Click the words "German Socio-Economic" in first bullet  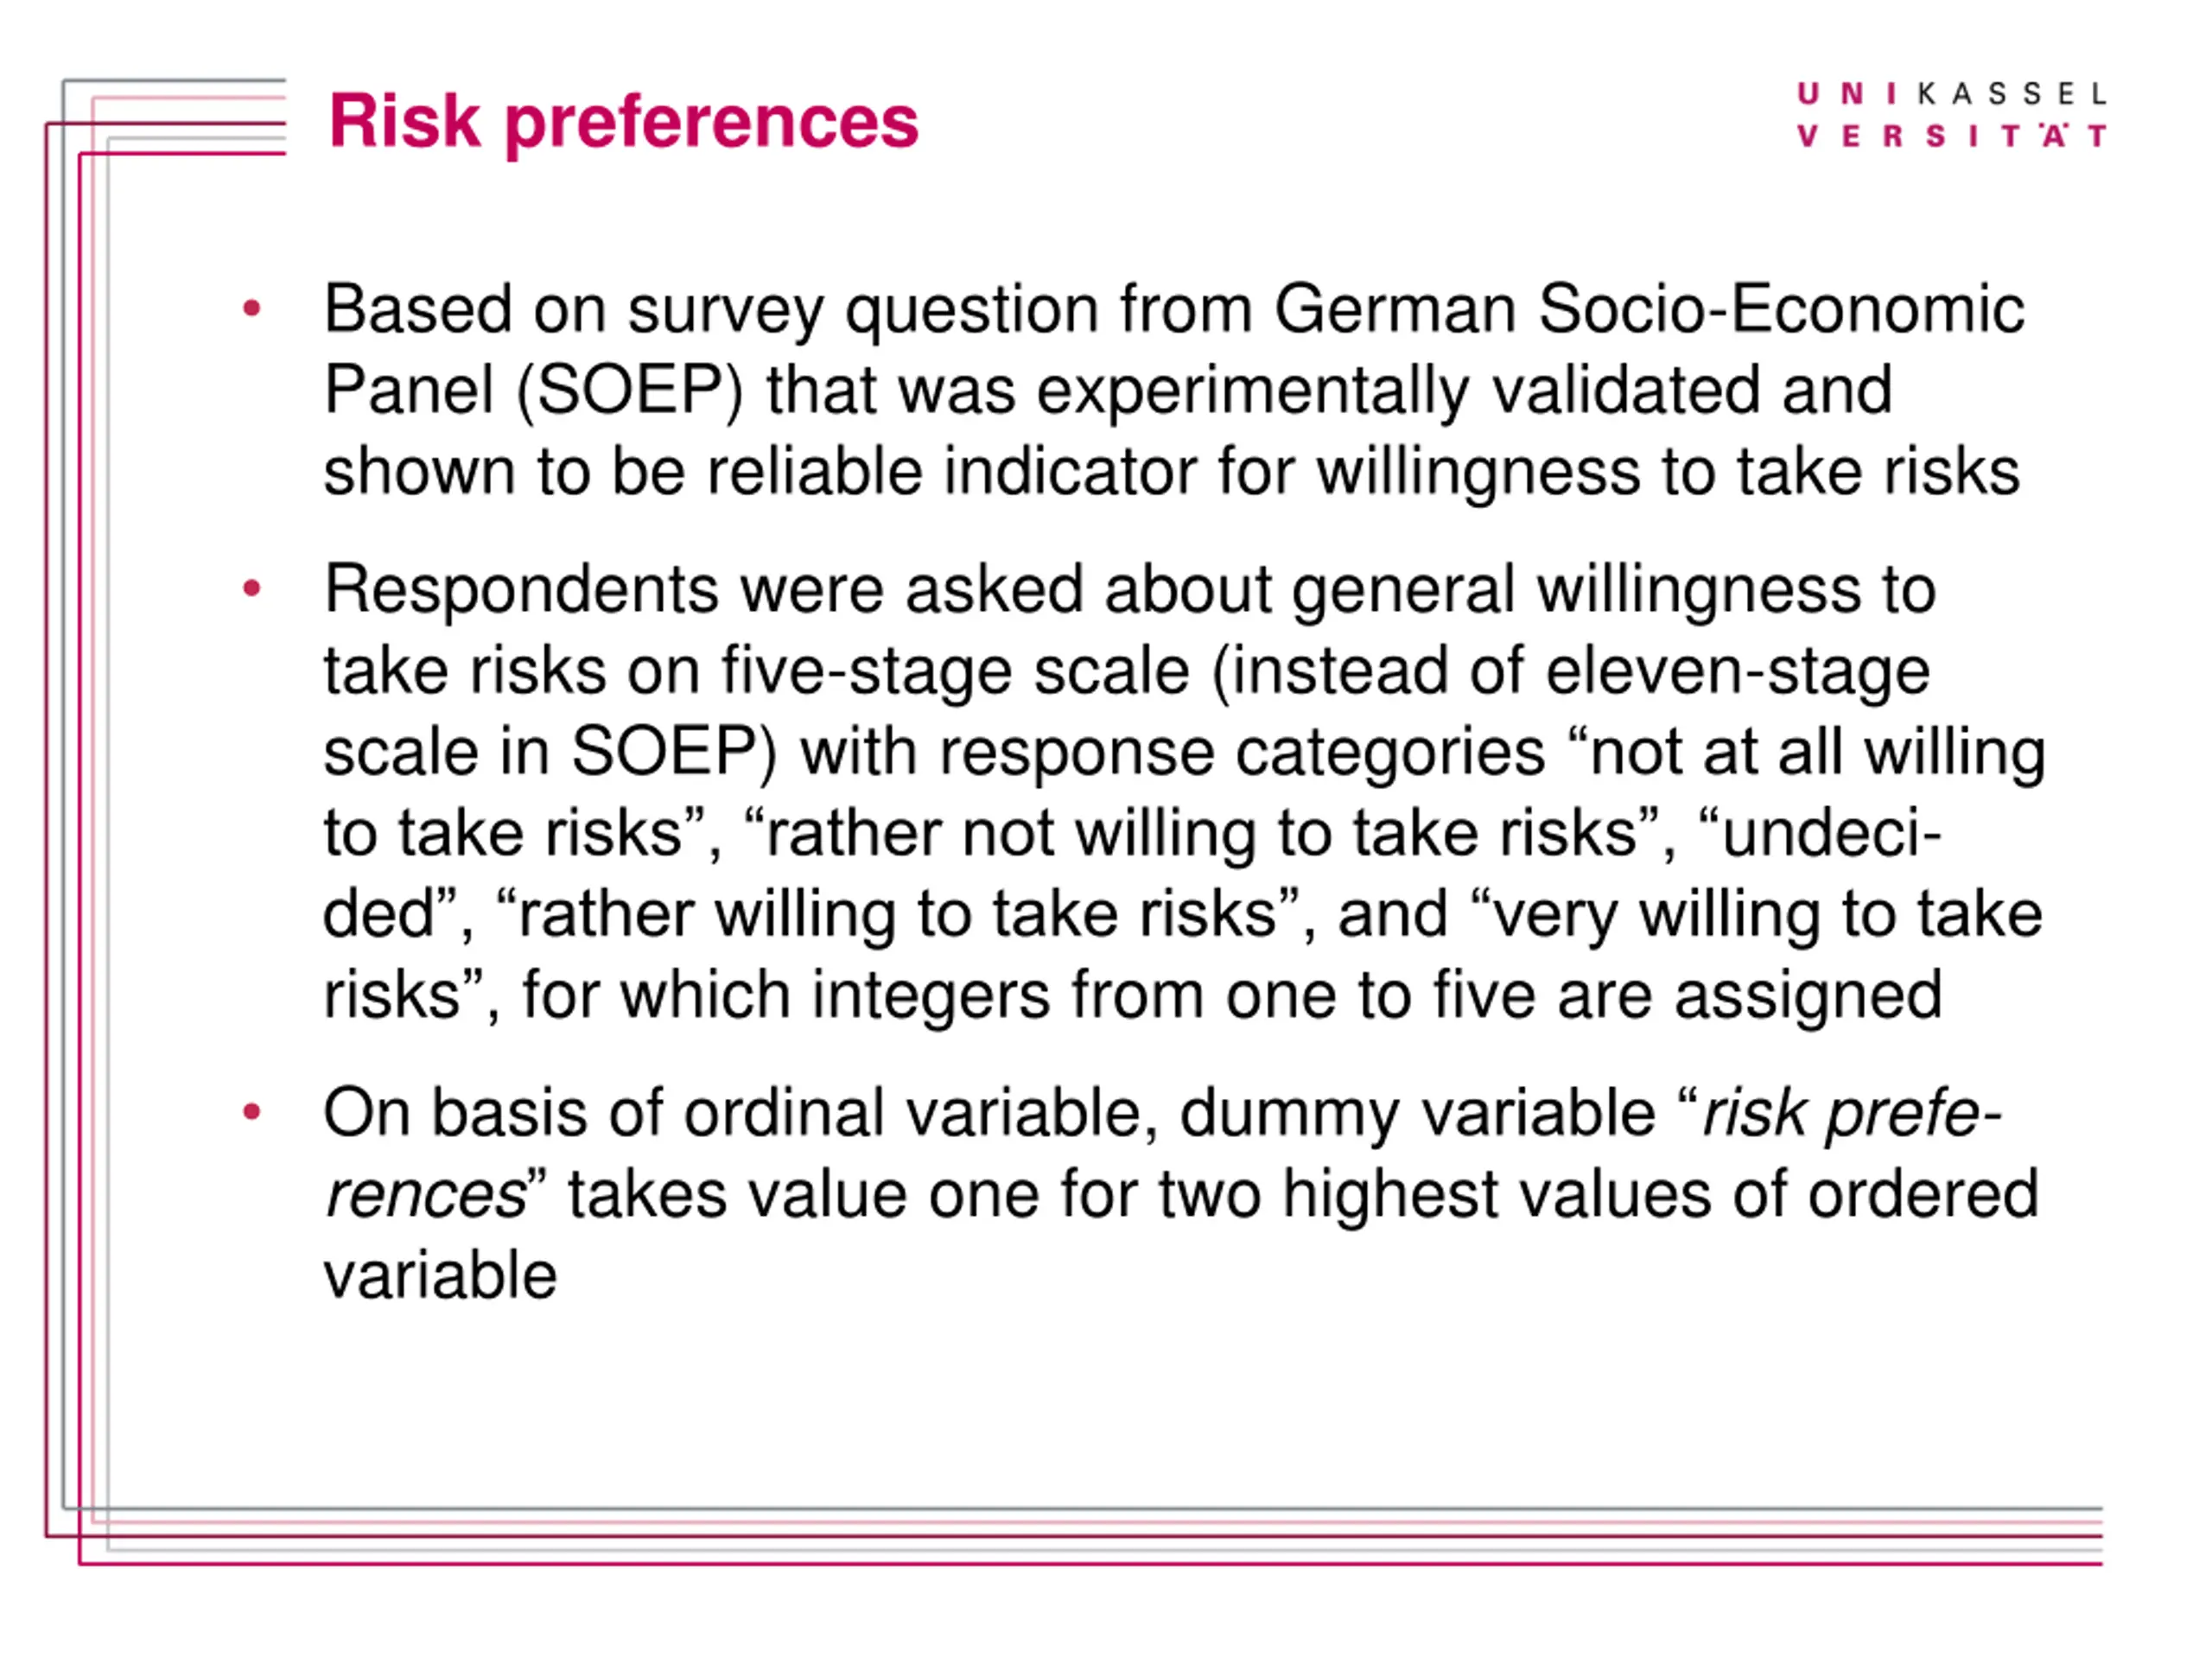point(1649,309)
